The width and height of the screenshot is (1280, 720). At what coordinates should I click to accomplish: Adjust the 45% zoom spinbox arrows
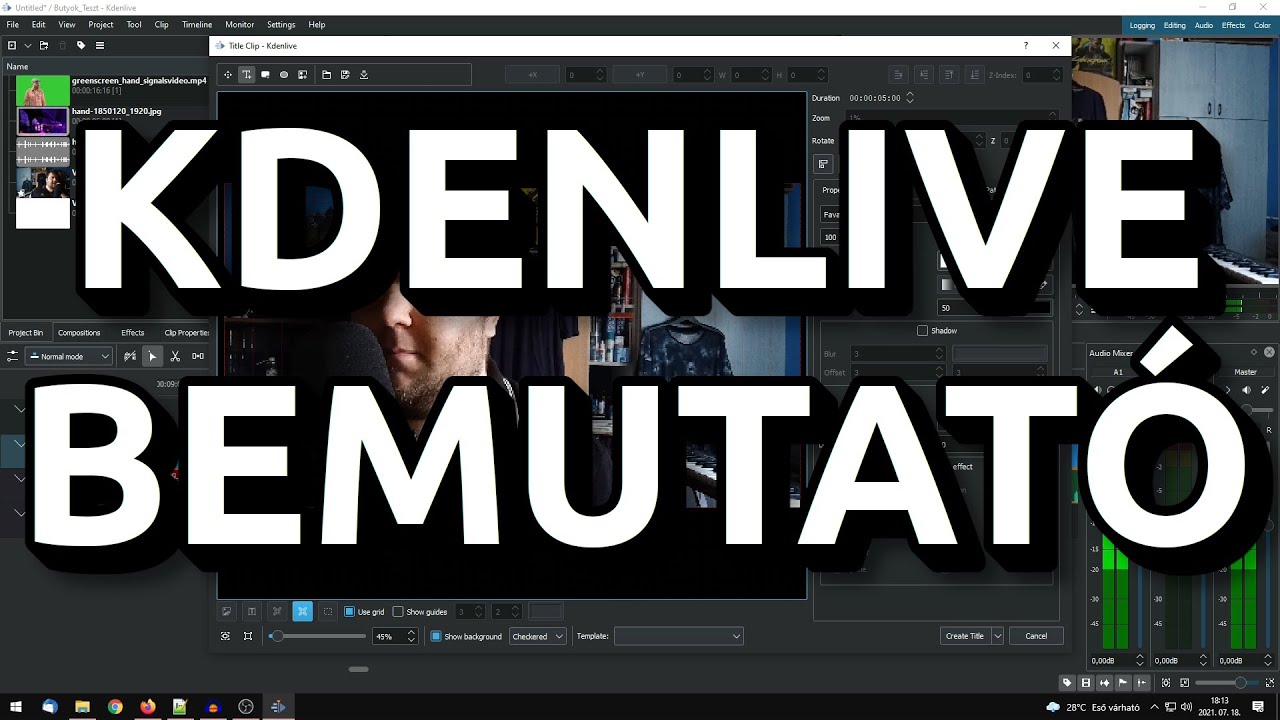(411, 636)
